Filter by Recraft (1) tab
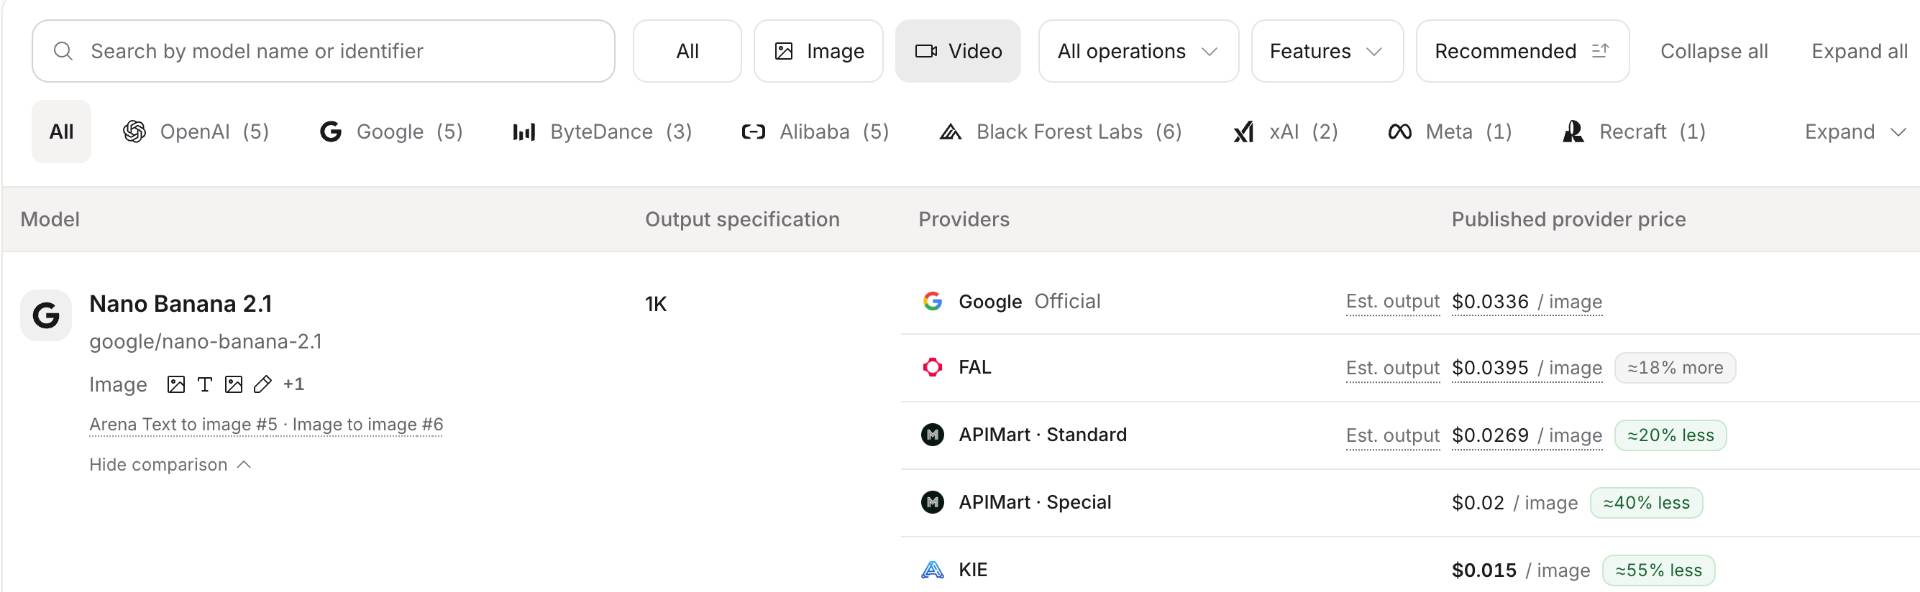Viewport: 1920px width, 592px height. [x=1634, y=132]
